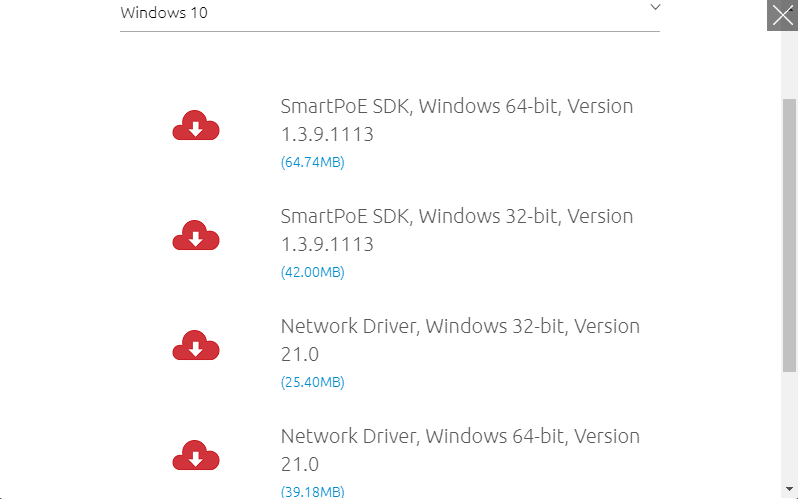
Task: Expand OS selector with chevron arrow
Action: 655,7
